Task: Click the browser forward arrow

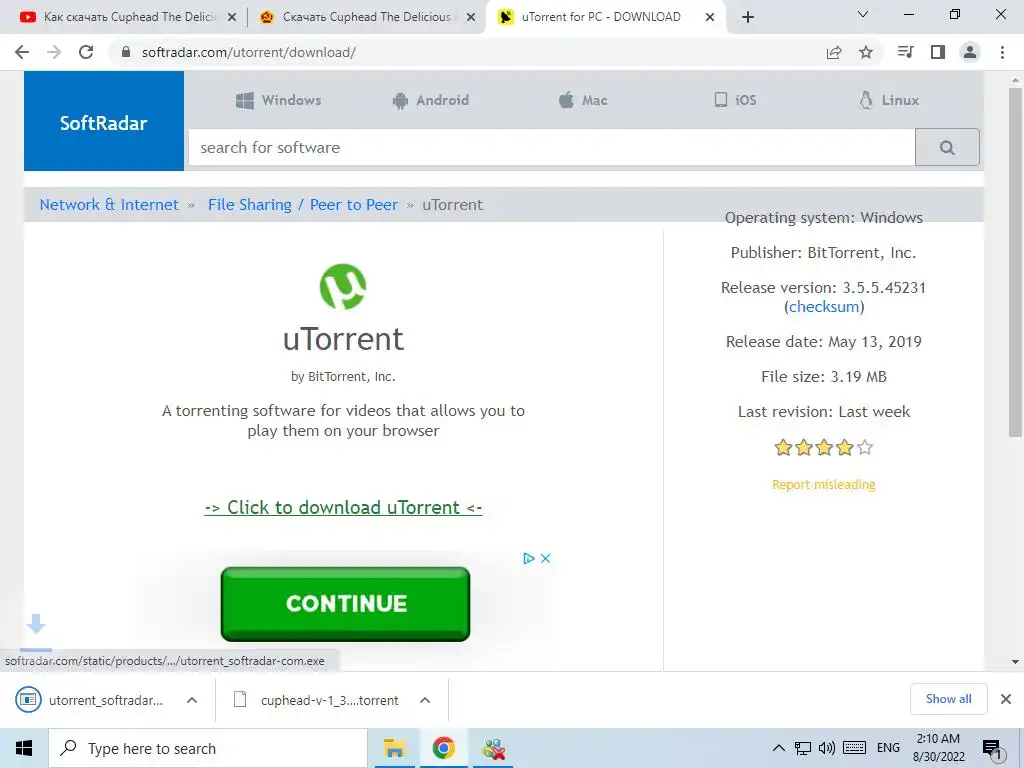Action: 54,52
